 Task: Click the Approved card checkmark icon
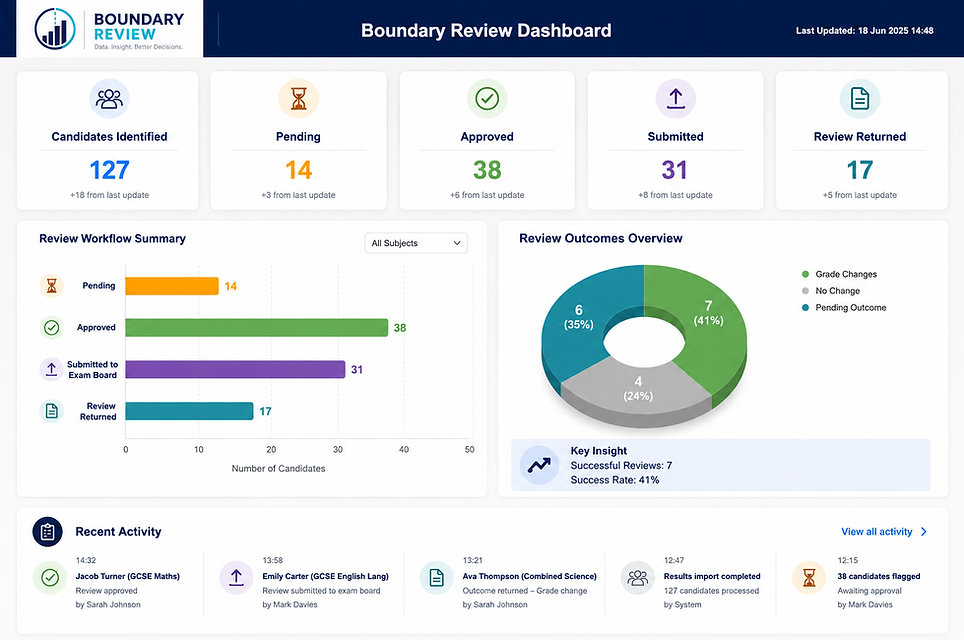[x=487, y=98]
